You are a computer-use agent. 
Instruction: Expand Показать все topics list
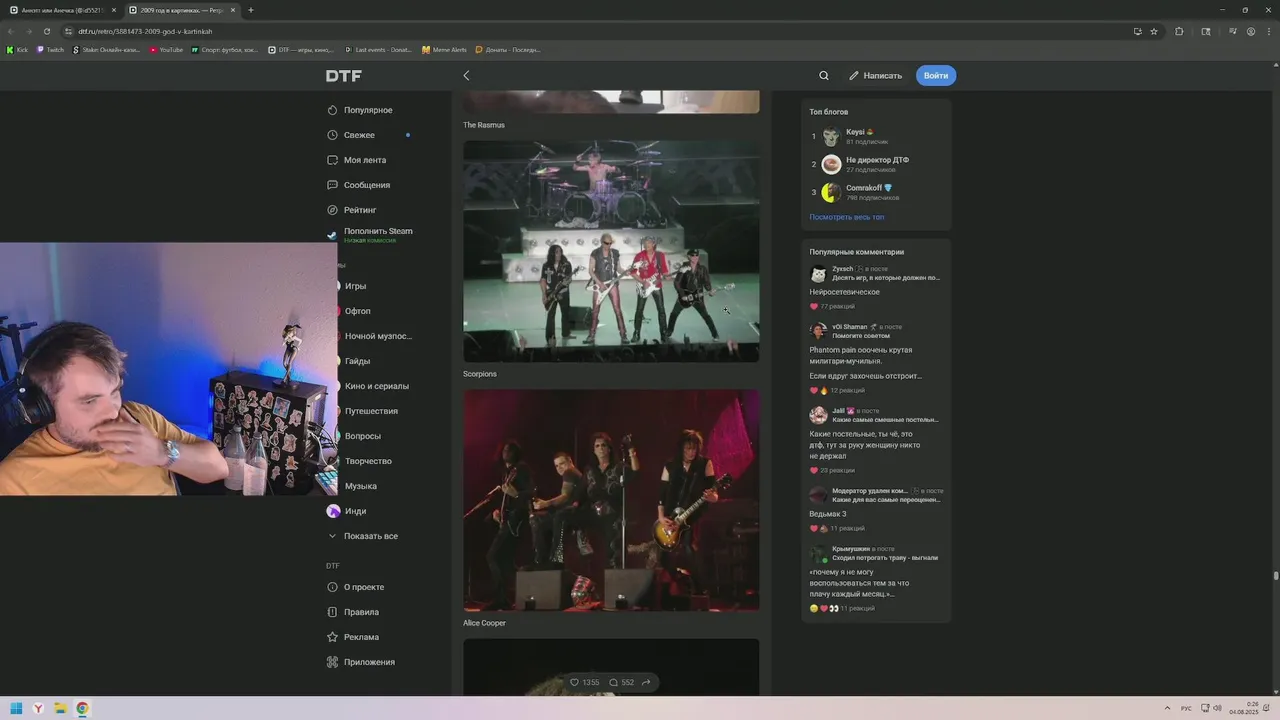point(370,536)
